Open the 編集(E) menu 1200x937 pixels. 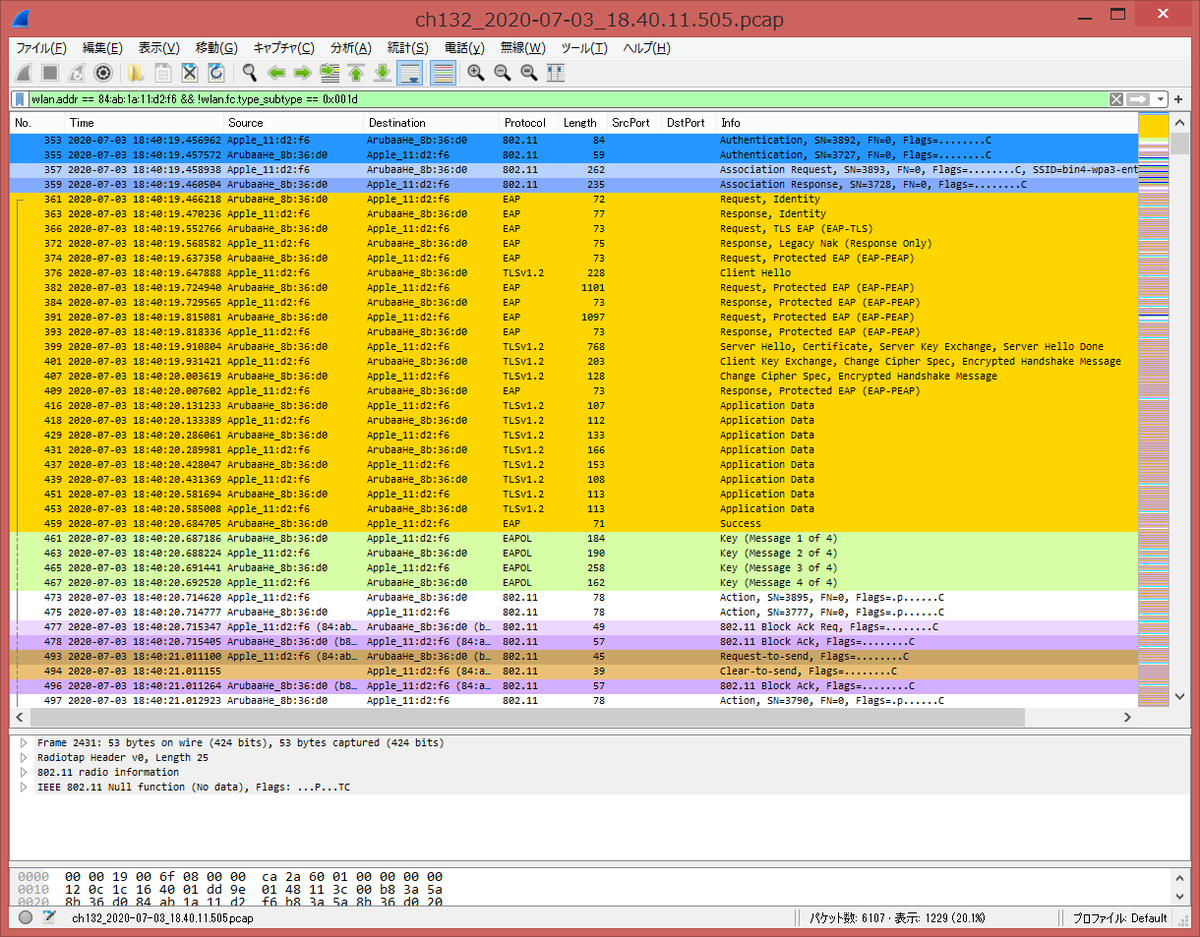point(102,48)
